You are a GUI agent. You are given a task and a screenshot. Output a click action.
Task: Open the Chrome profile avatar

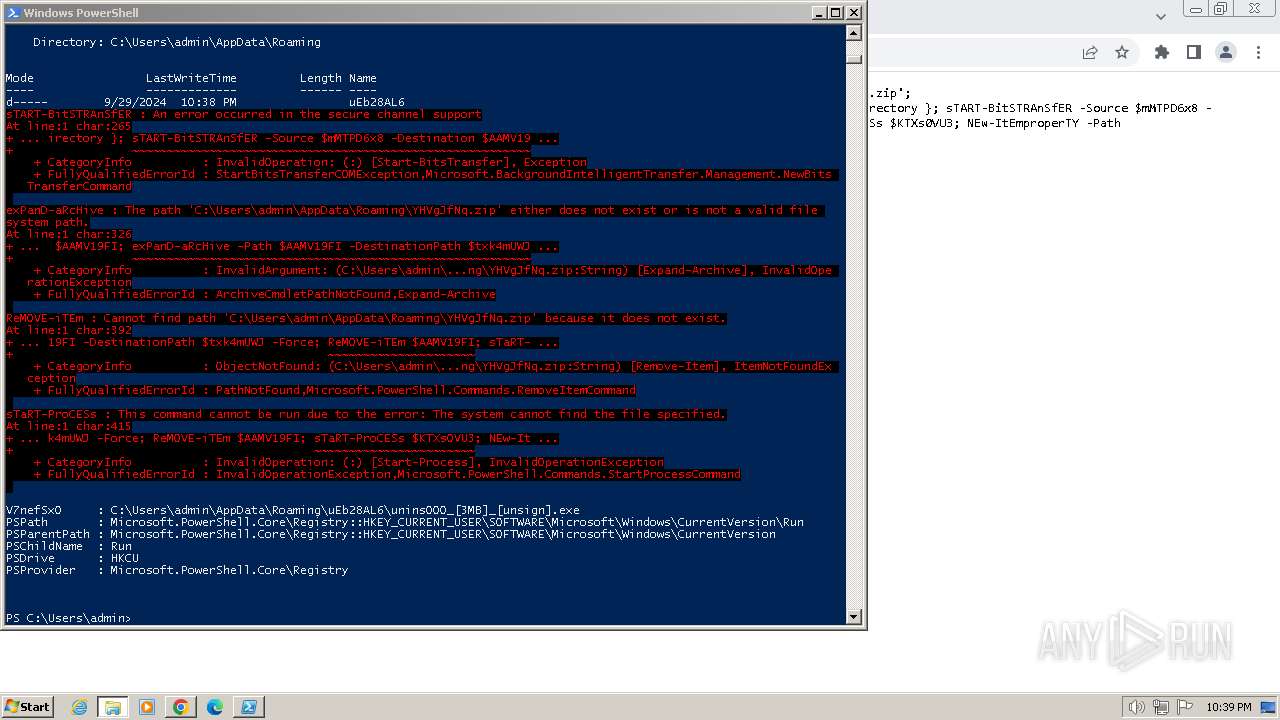1226,52
